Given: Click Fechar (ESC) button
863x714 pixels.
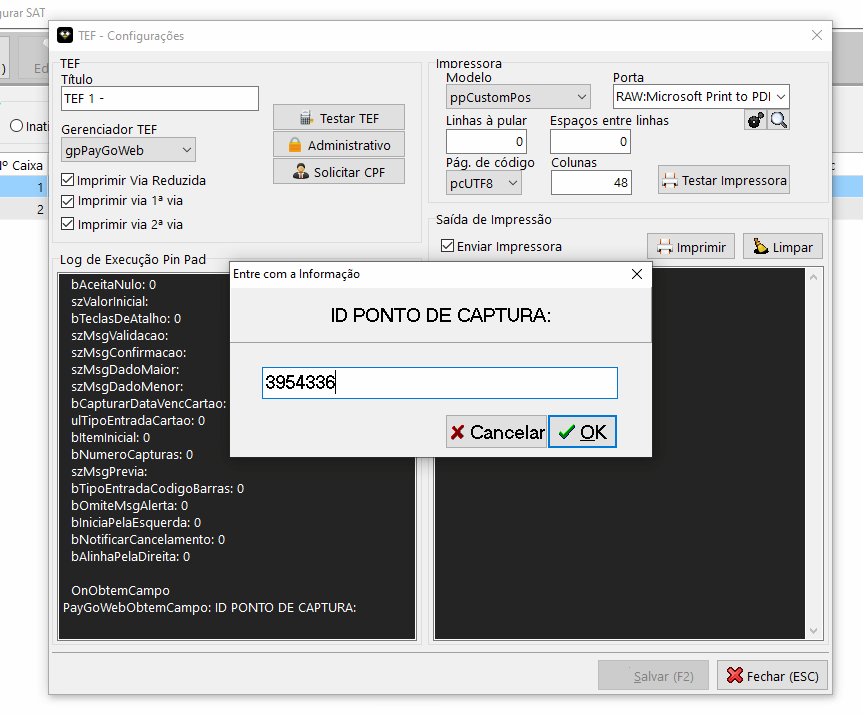Looking at the screenshot, I should pos(772,675).
